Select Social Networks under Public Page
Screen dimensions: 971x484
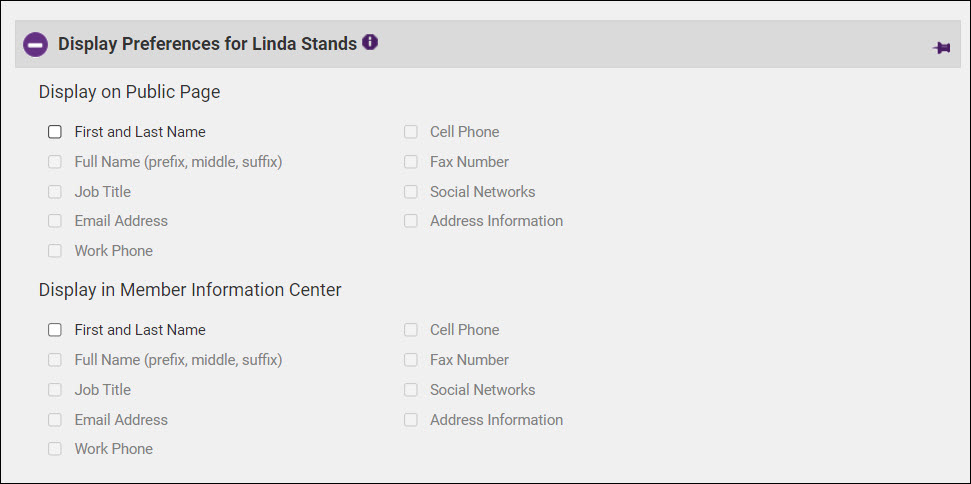click(411, 192)
